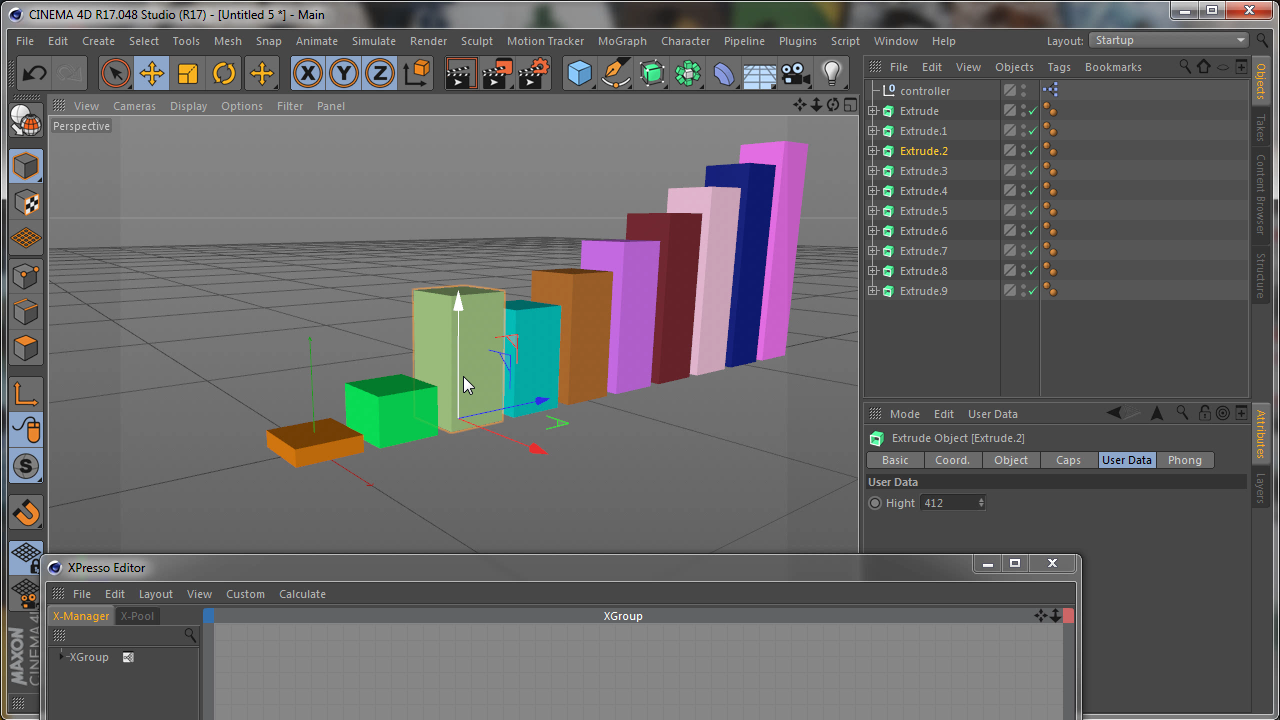Expand the XGroup in X-Manager
Viewport: 1280px width, 720px height.
[62, 656]
